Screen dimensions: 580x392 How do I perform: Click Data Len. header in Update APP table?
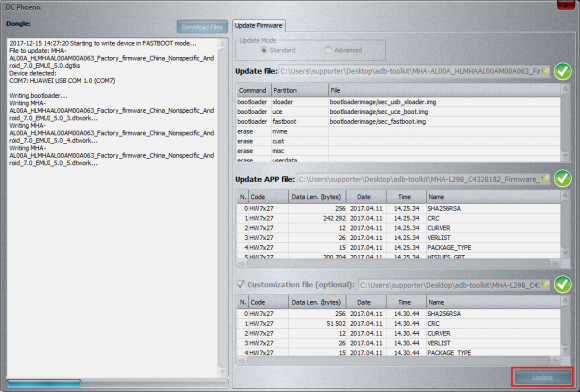(317, 197)
